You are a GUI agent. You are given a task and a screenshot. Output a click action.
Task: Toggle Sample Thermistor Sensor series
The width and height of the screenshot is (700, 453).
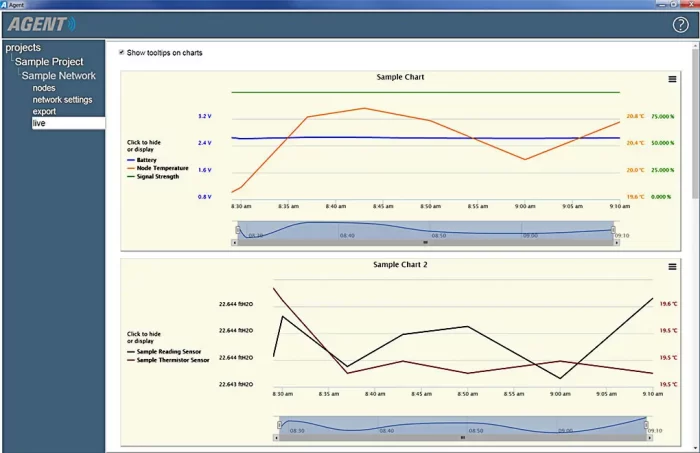[172, 360]
